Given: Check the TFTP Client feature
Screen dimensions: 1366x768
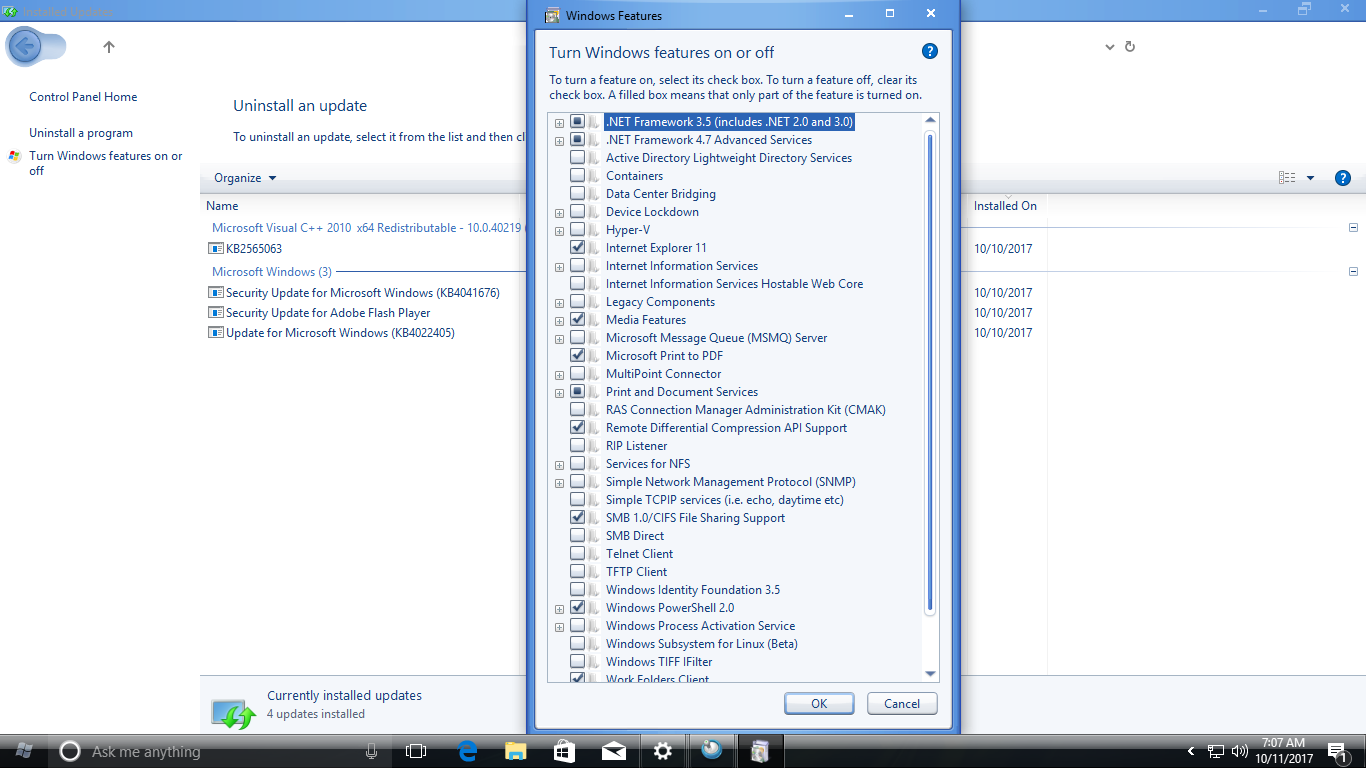Looking at the screenshot, I should (578, 572).
